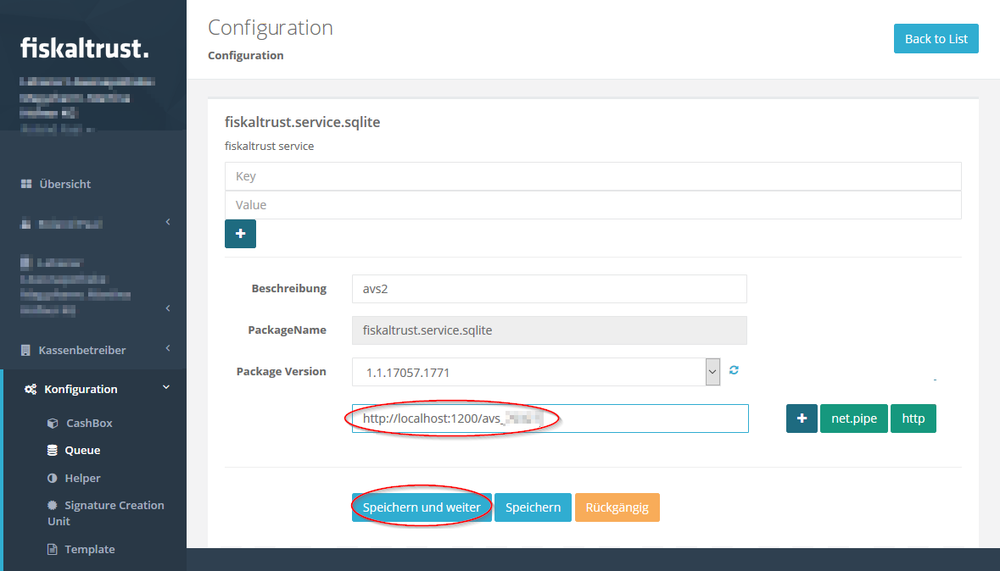Open Template in the sidebar
Screen dimensions: 1000x571
[x=89, y=549]
